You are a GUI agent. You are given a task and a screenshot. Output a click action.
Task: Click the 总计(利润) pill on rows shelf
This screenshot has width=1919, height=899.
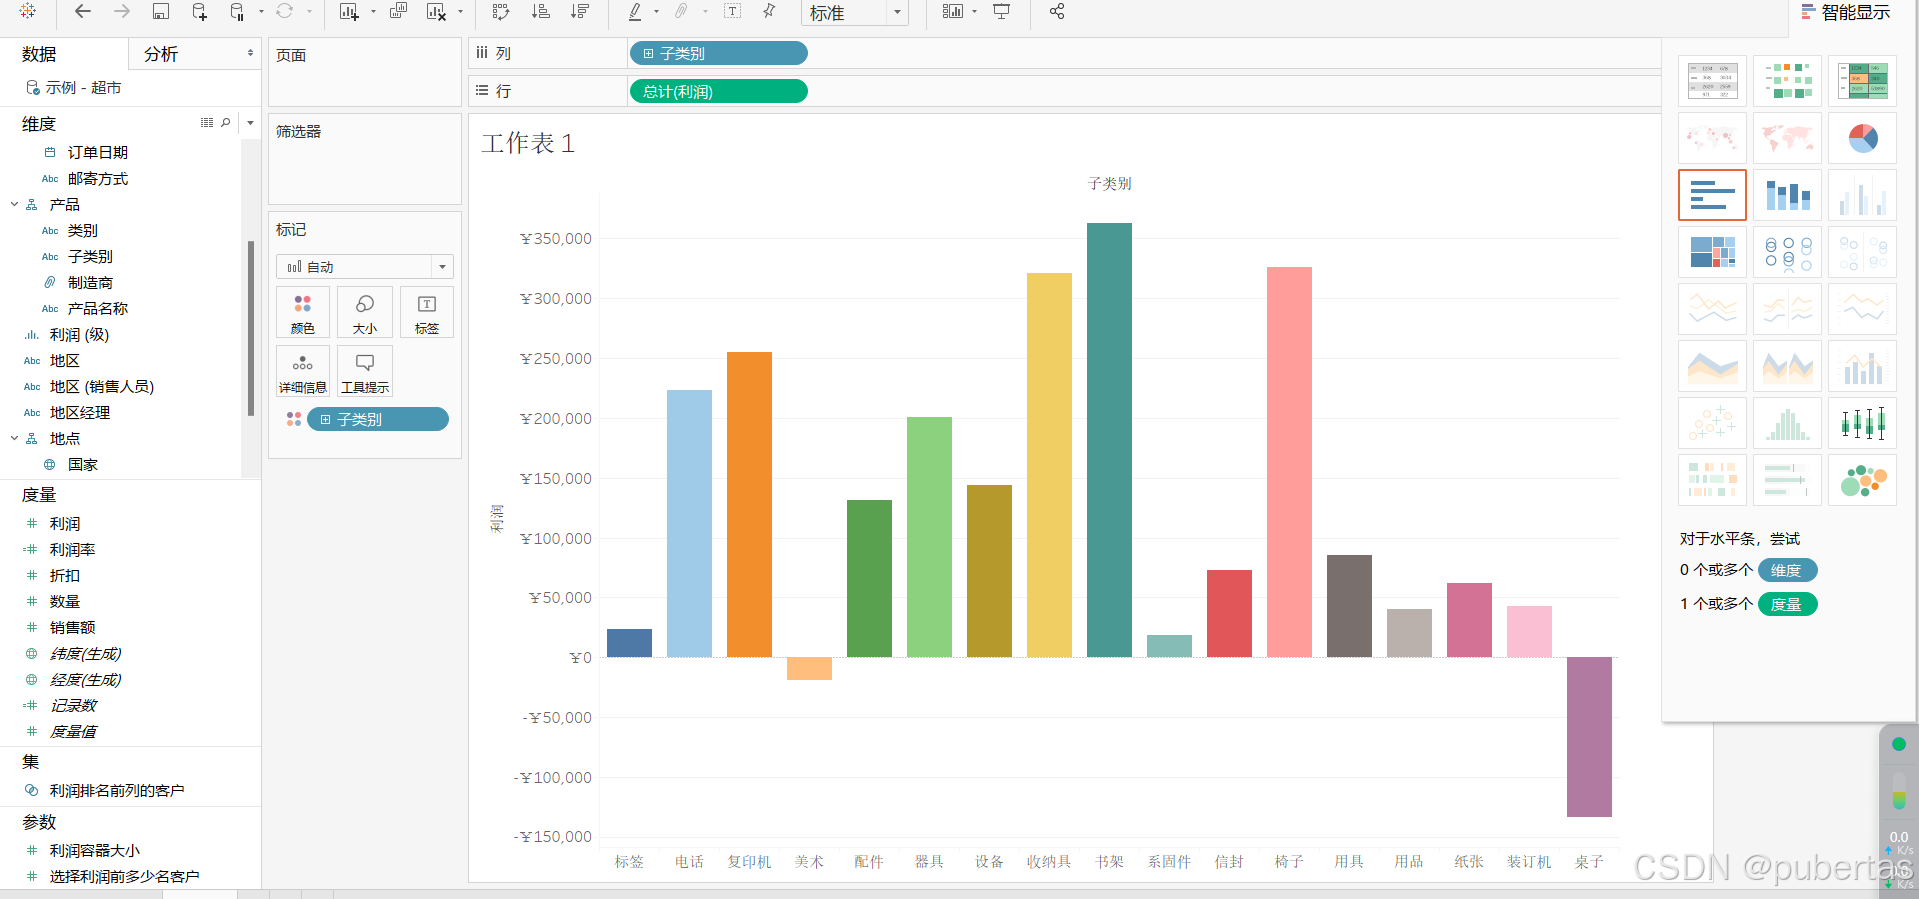pyautogui.click(x=718, y=91)
